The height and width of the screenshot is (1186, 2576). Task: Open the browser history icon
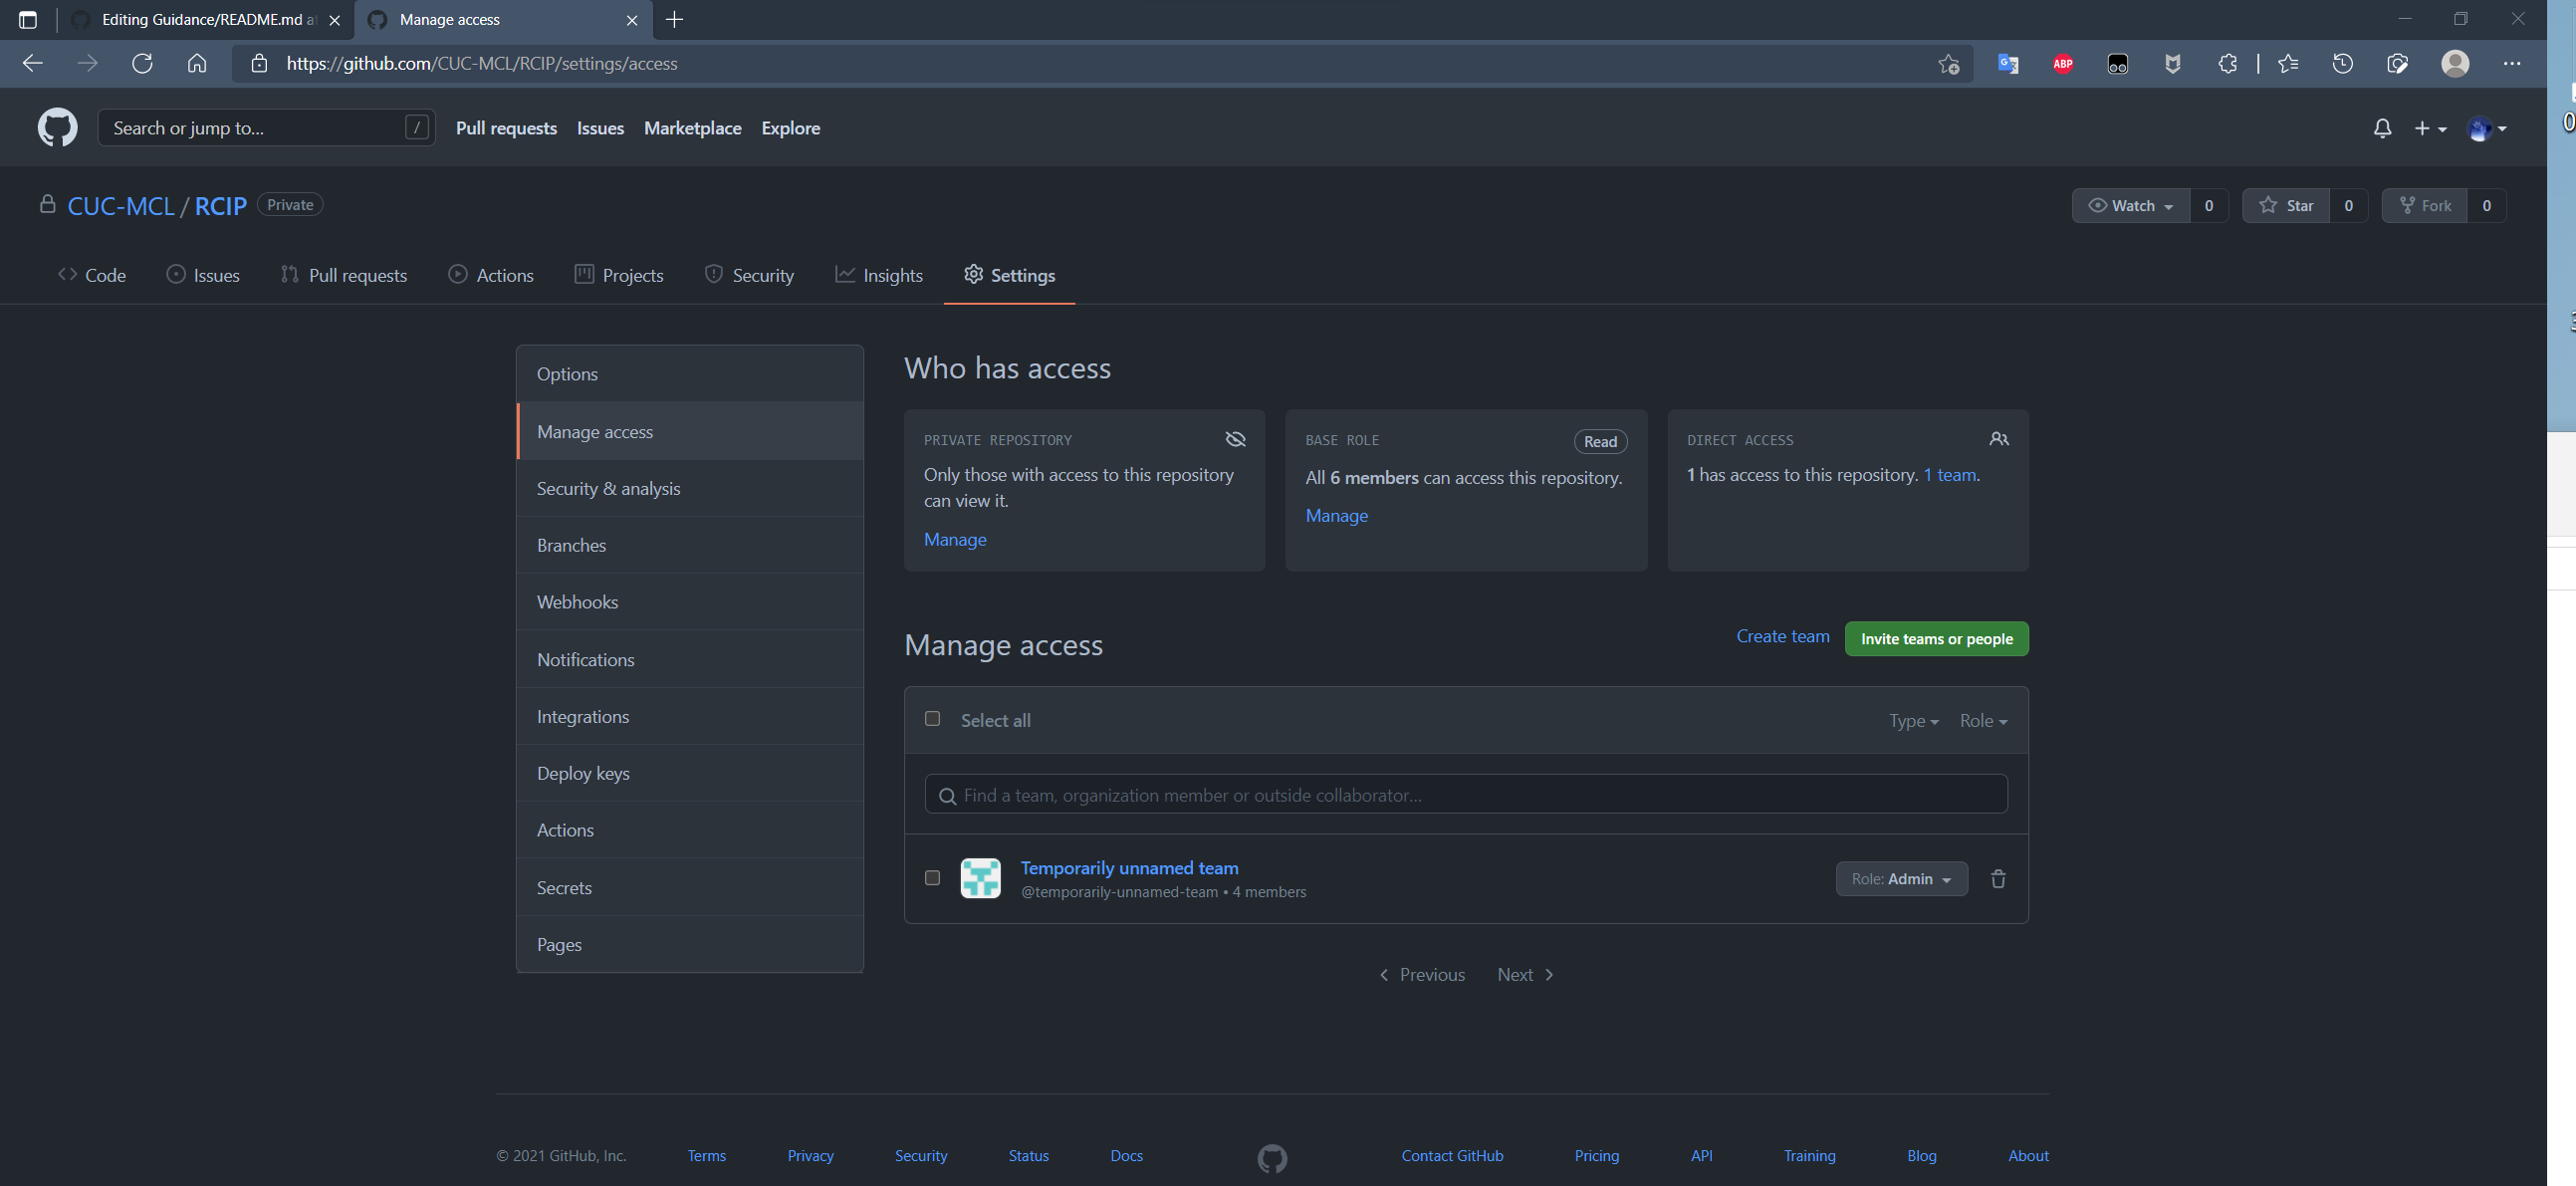click(x=2342, y=64)
